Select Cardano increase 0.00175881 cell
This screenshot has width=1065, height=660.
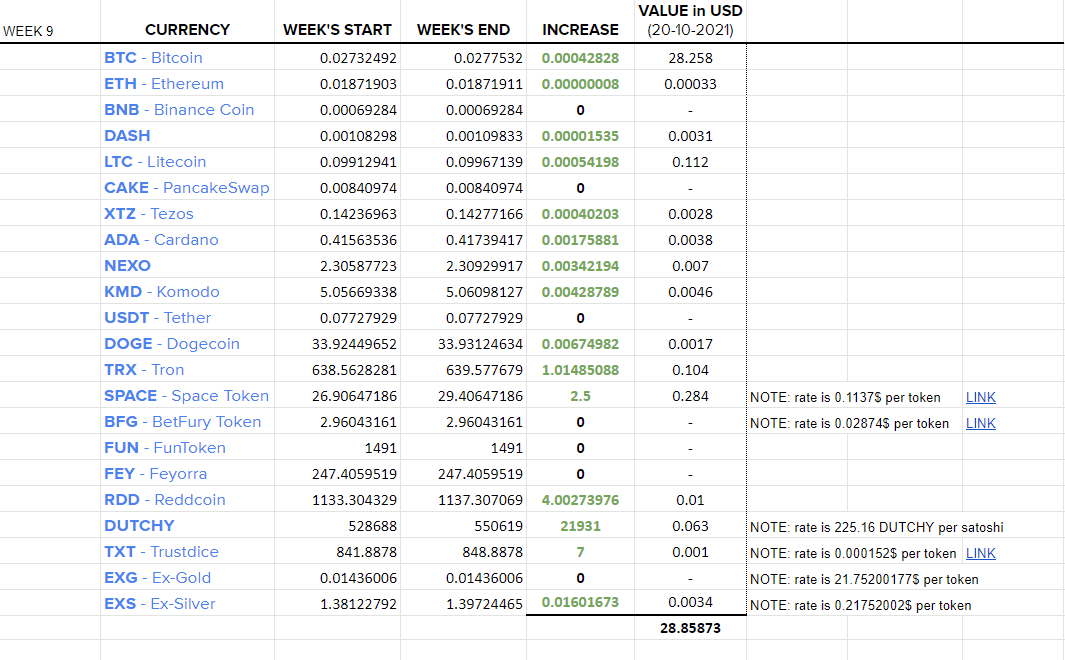[581, 240]
